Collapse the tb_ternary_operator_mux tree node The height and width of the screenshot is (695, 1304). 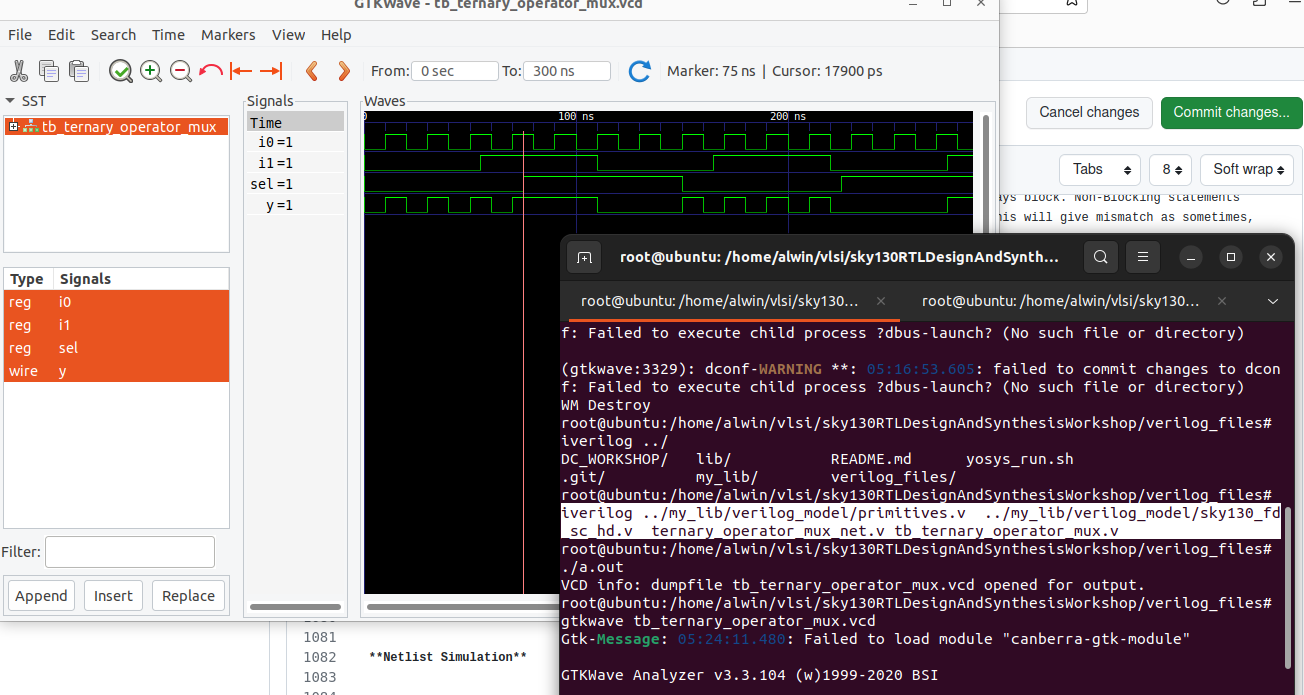coord(11,126)
